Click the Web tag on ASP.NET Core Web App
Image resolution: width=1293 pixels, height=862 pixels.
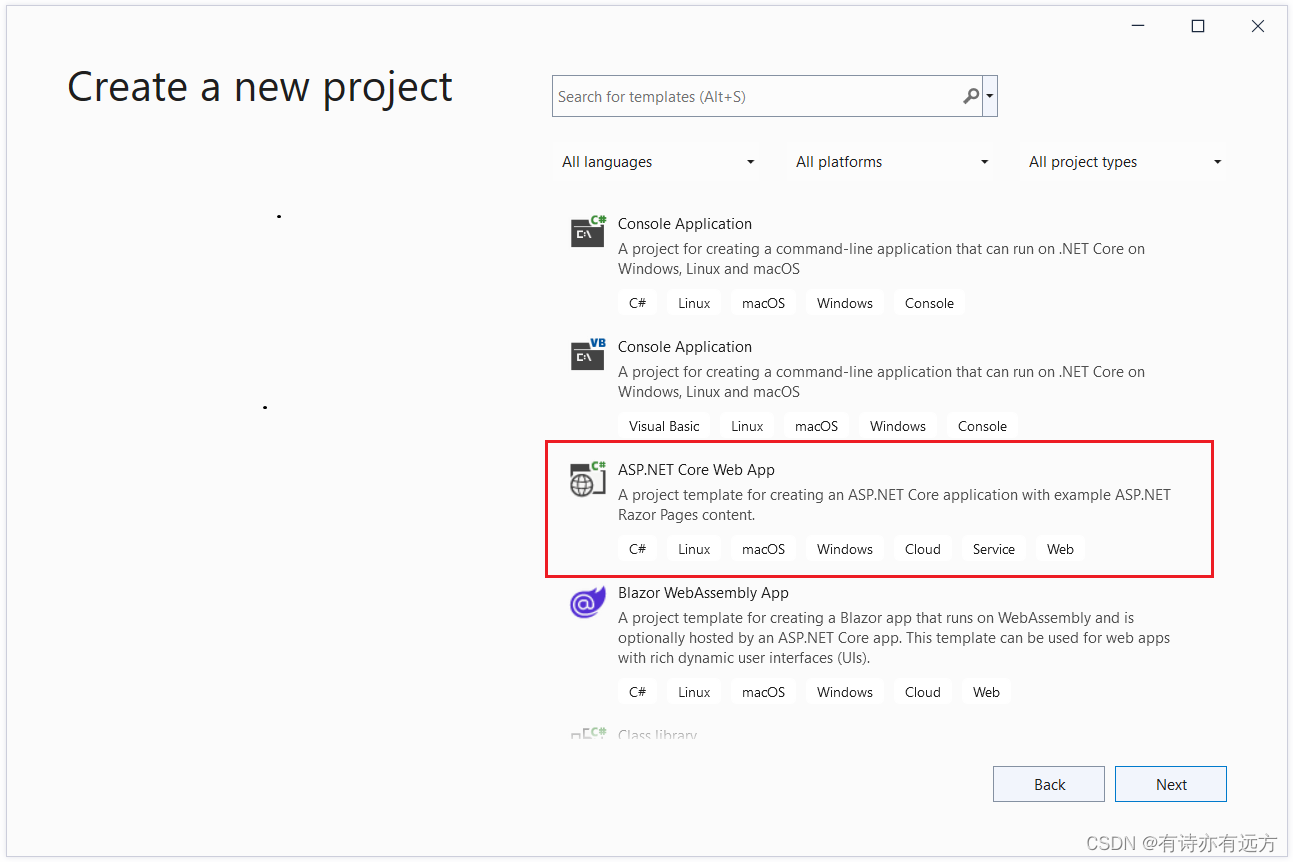pyautogui.click(x=1060, y=549)
